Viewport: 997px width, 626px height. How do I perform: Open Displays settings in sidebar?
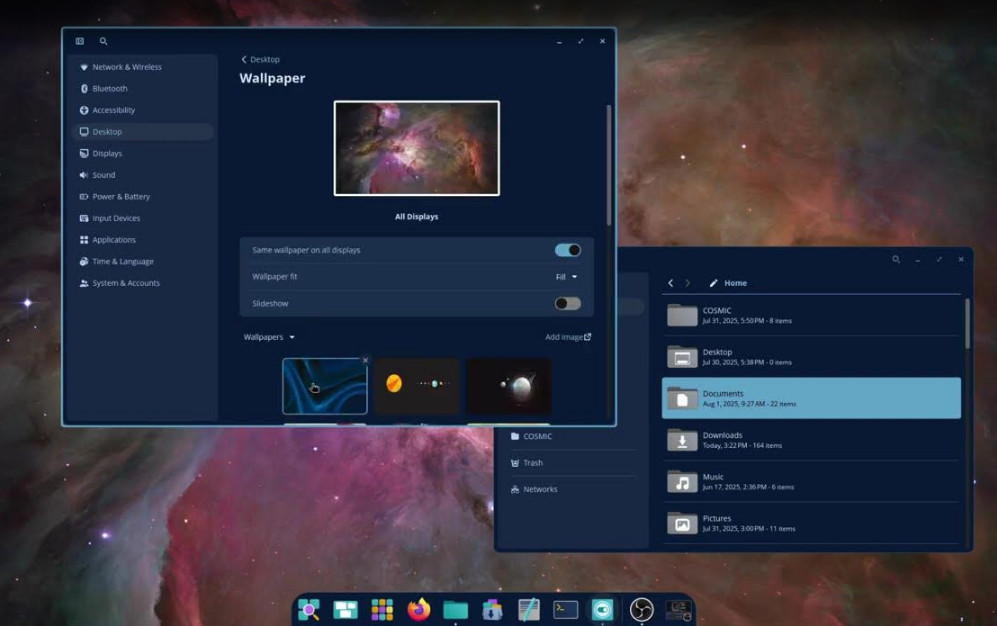[x=107, y=153]
